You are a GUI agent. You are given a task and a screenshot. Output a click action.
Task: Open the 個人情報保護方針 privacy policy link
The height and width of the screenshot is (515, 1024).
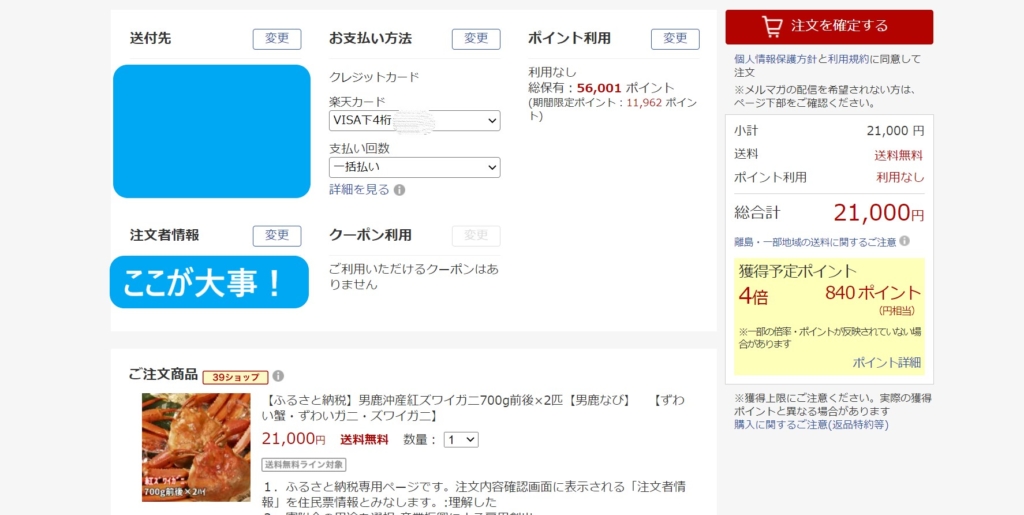point(776,59)
